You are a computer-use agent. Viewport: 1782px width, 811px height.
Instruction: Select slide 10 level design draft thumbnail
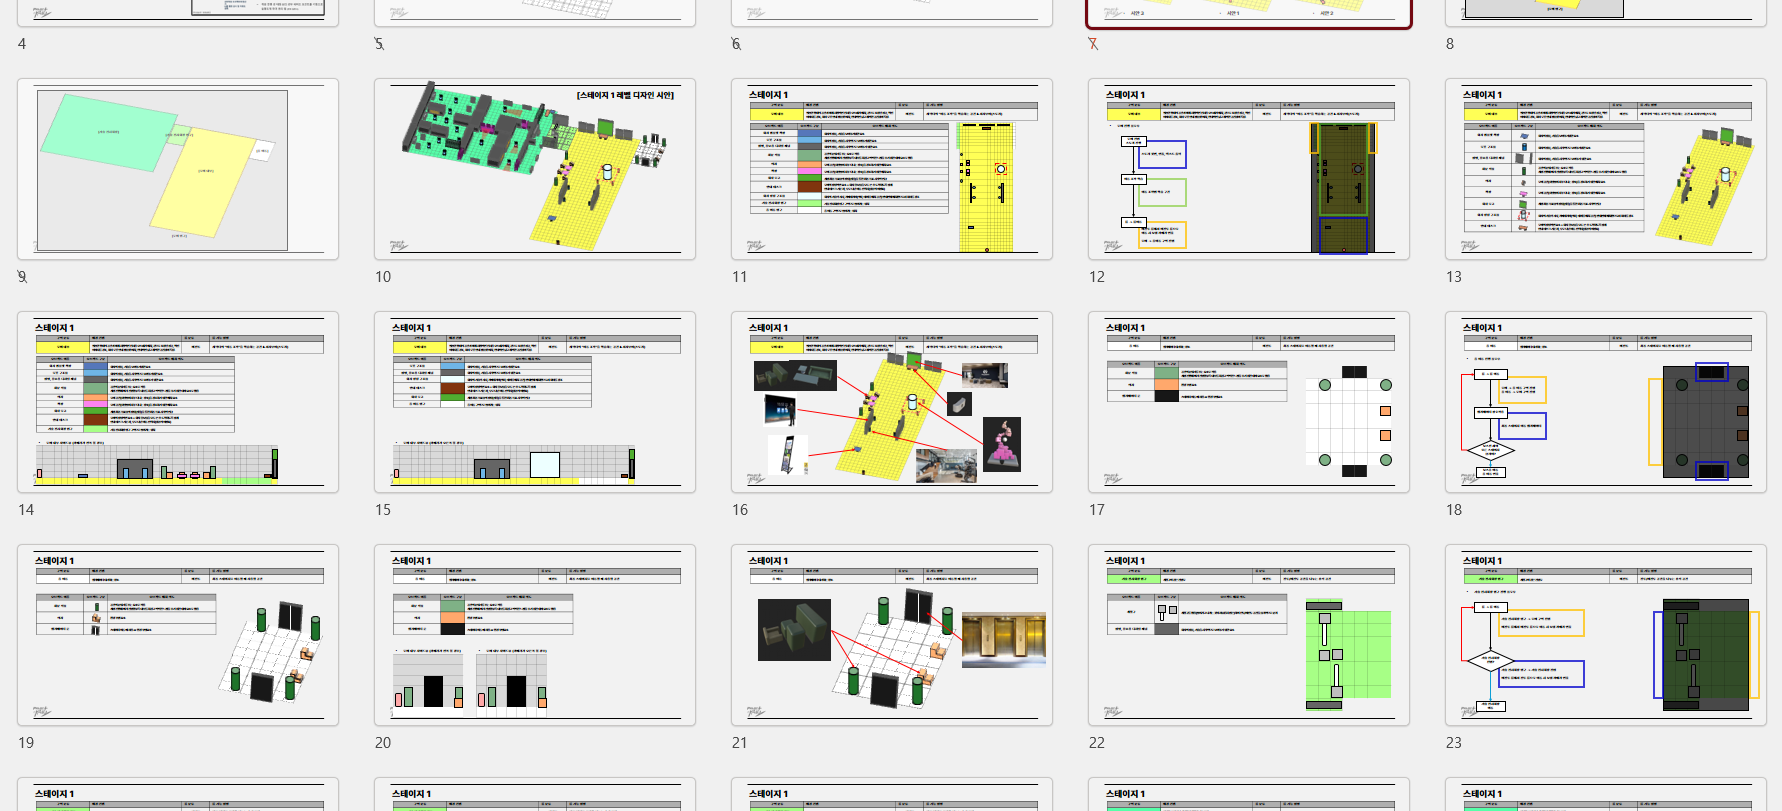tap(535, 169)
